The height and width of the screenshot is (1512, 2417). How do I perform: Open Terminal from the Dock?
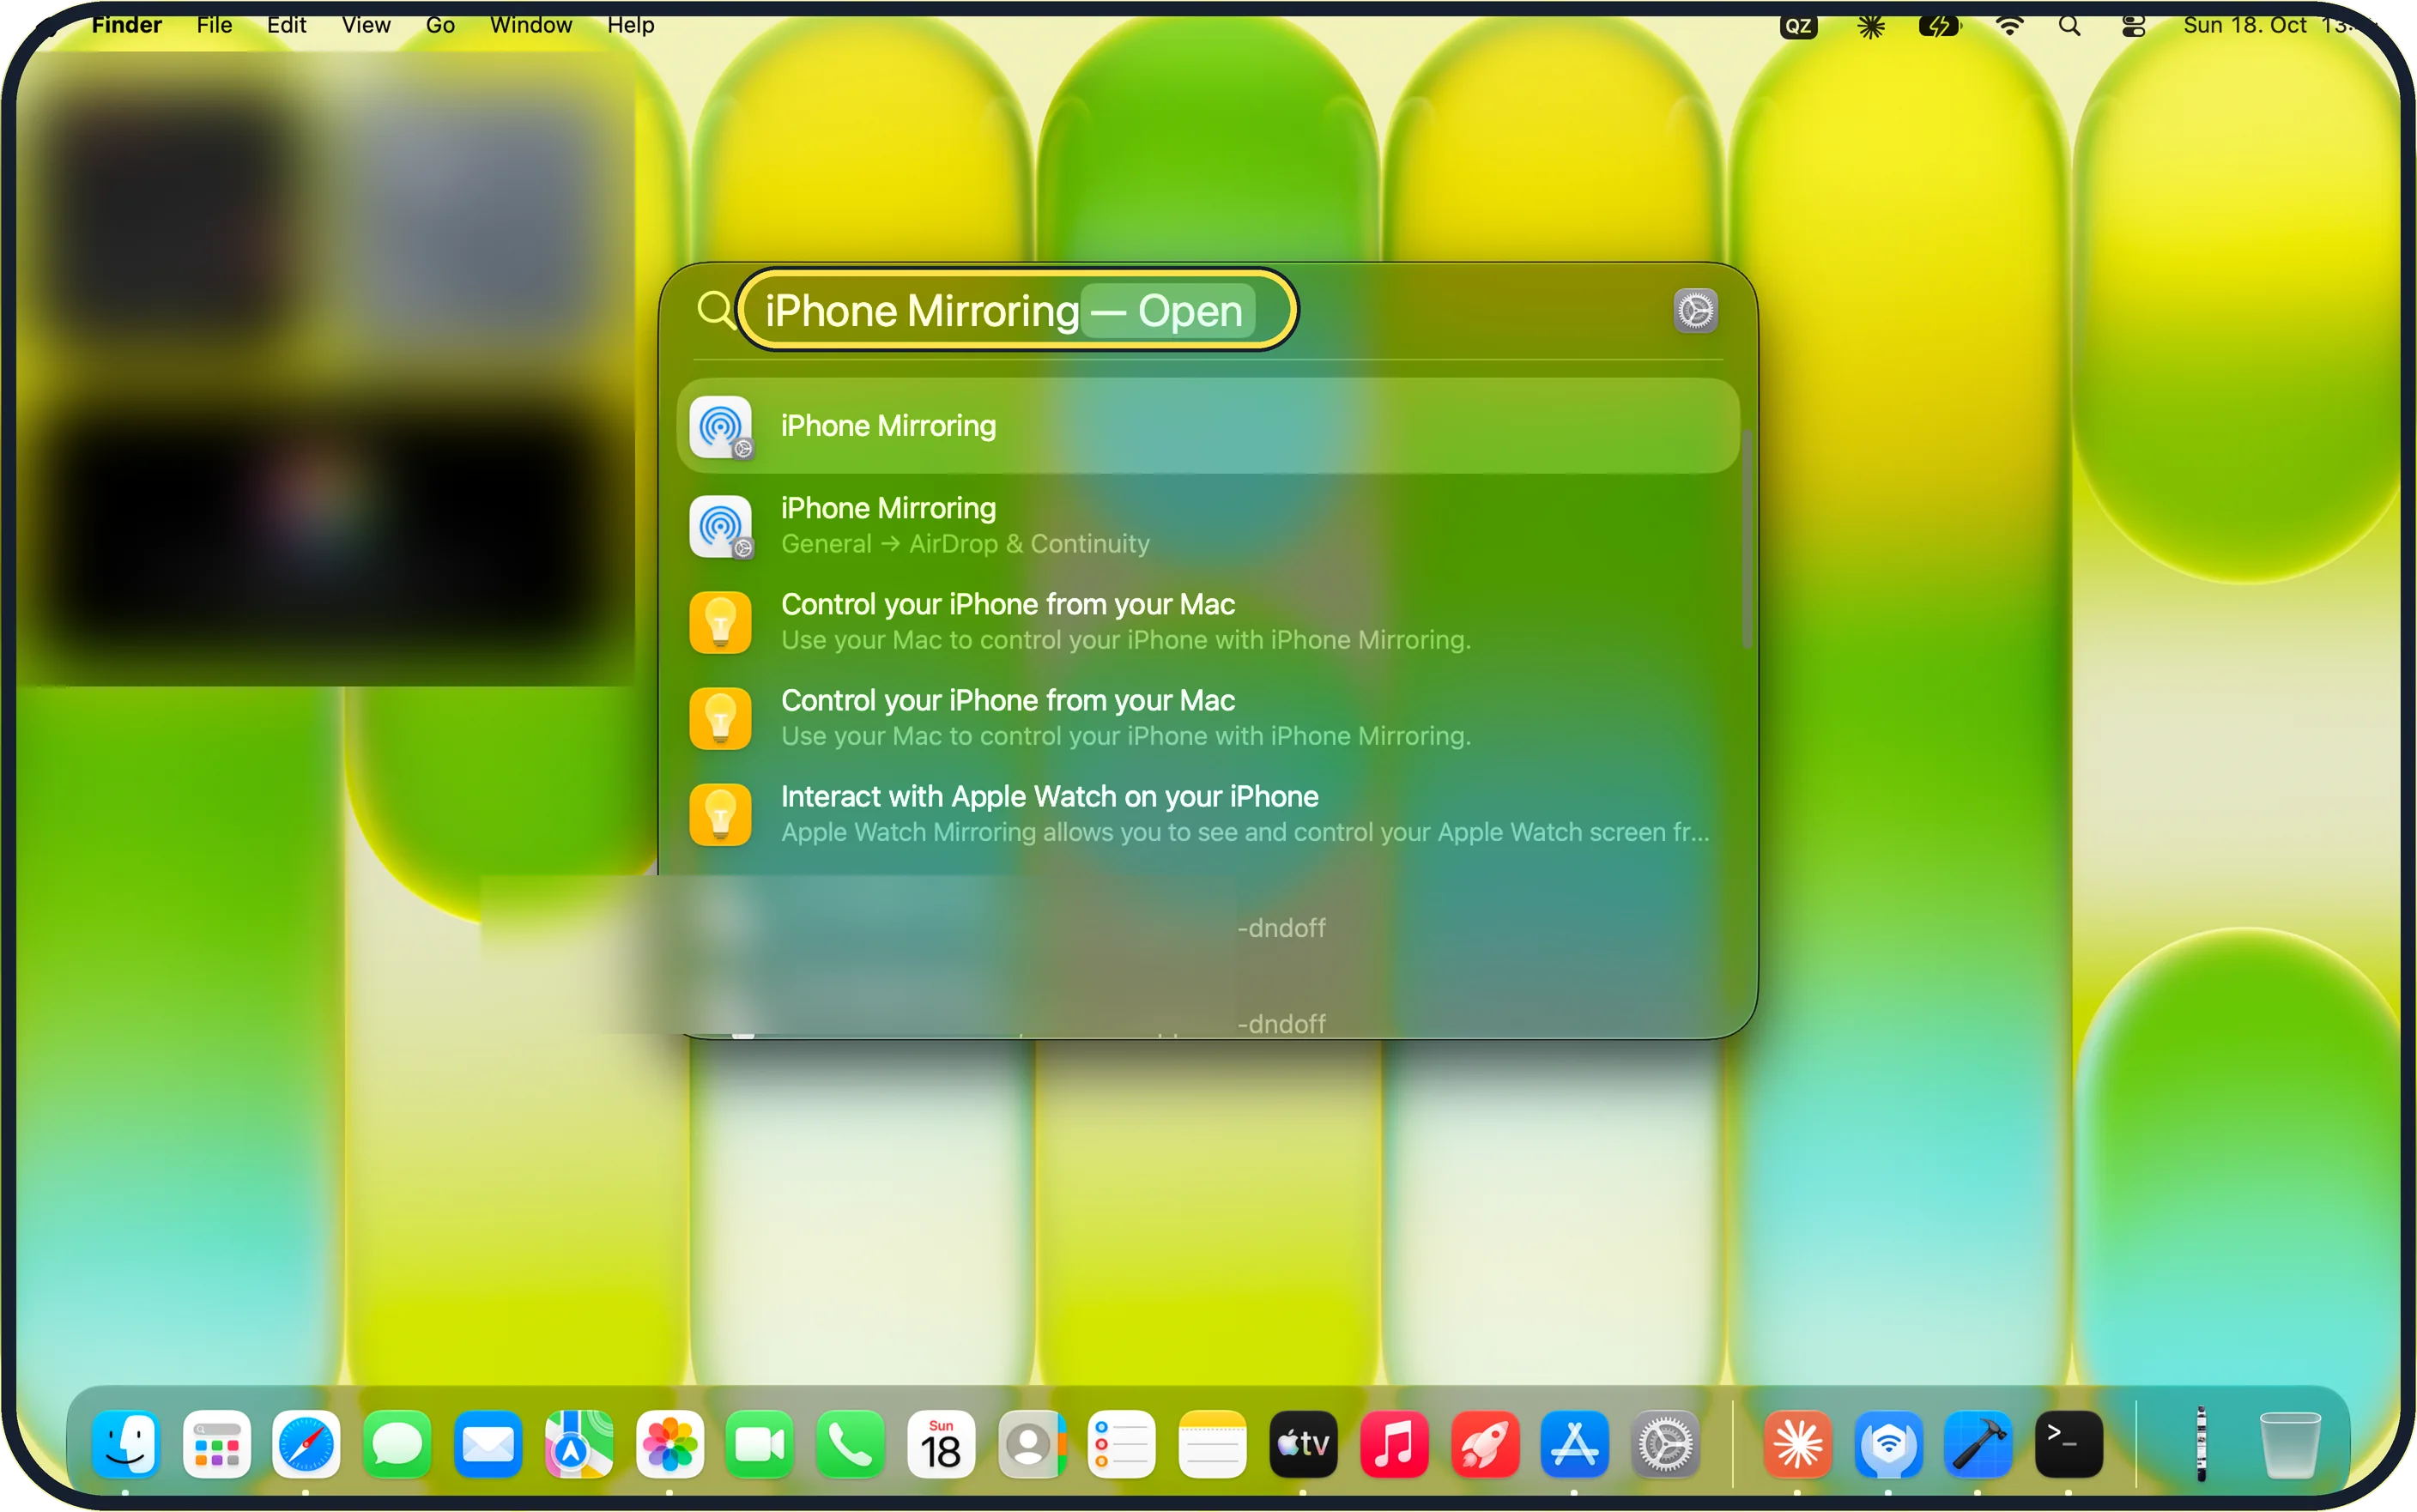(2068, 1444)
